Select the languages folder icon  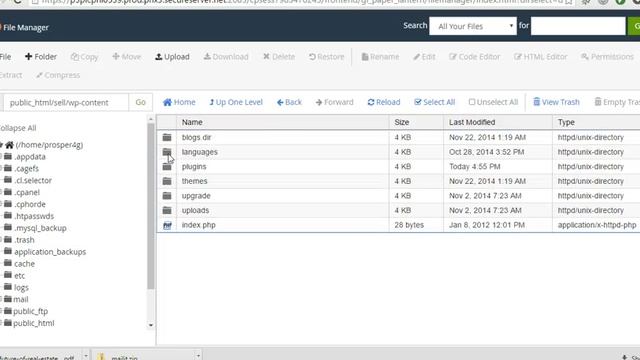click(167, 152)
